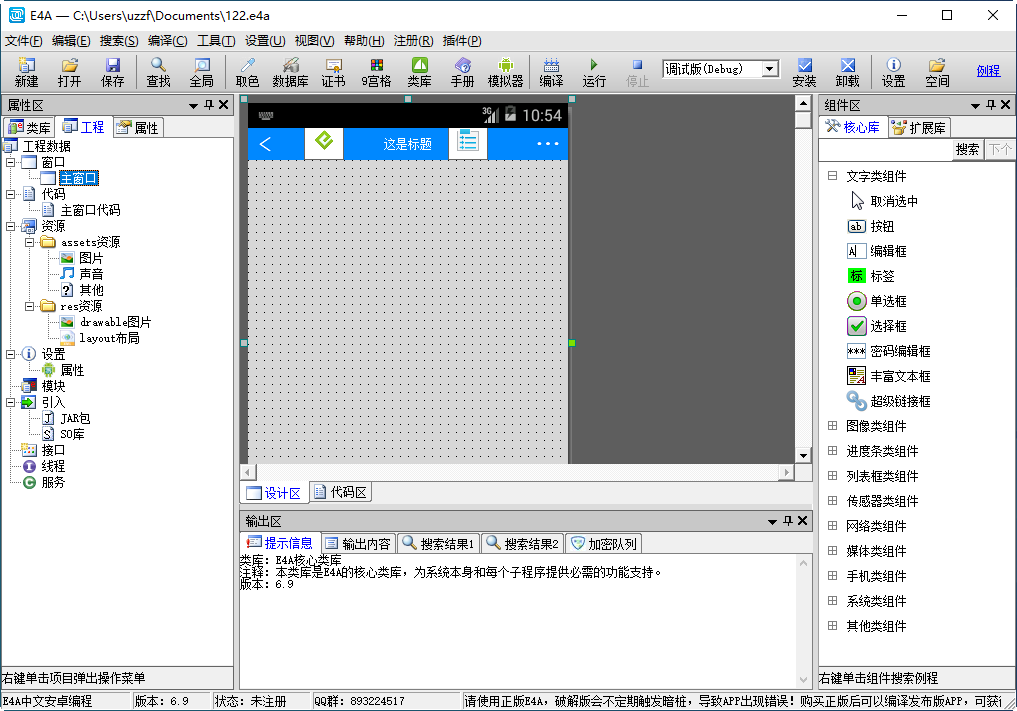This screenshot has width=1017, height=711.
Task: Click the 搜索 button in component panel
Action: [x=967, y=149]
